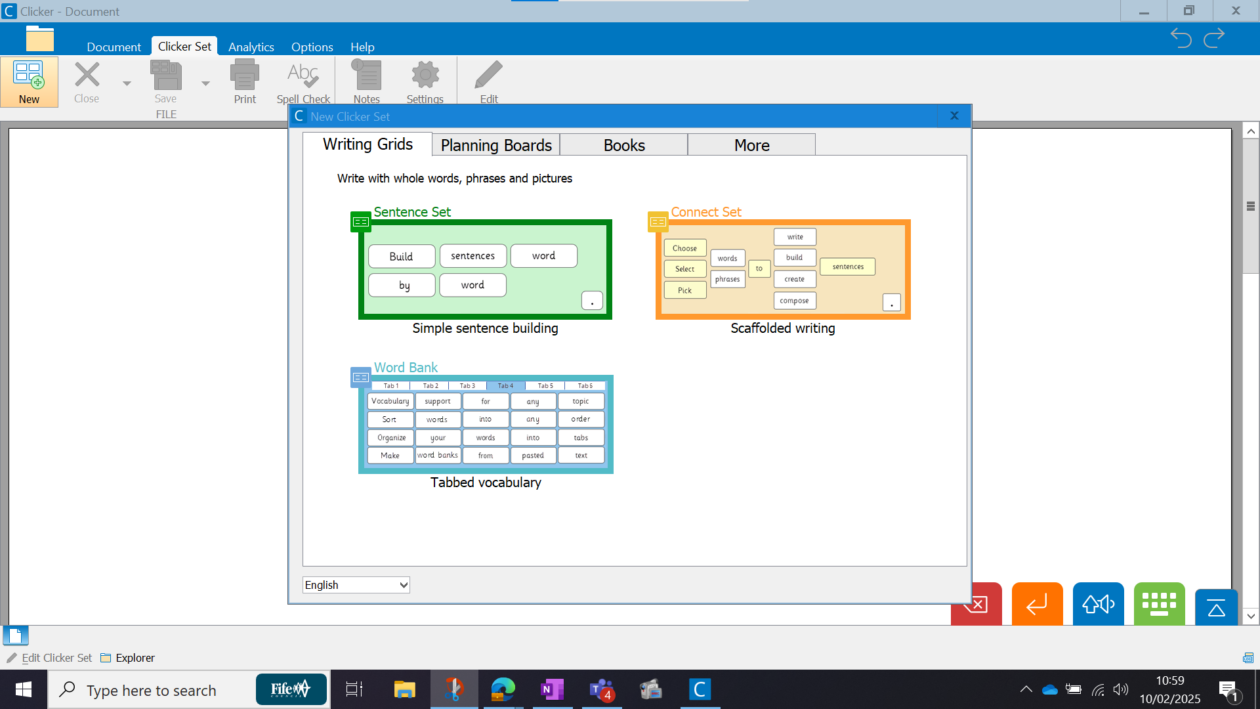Click the volume icon in system tray
The height and width of the screenshot is (709, 1260).
(x=1120, y=689)
